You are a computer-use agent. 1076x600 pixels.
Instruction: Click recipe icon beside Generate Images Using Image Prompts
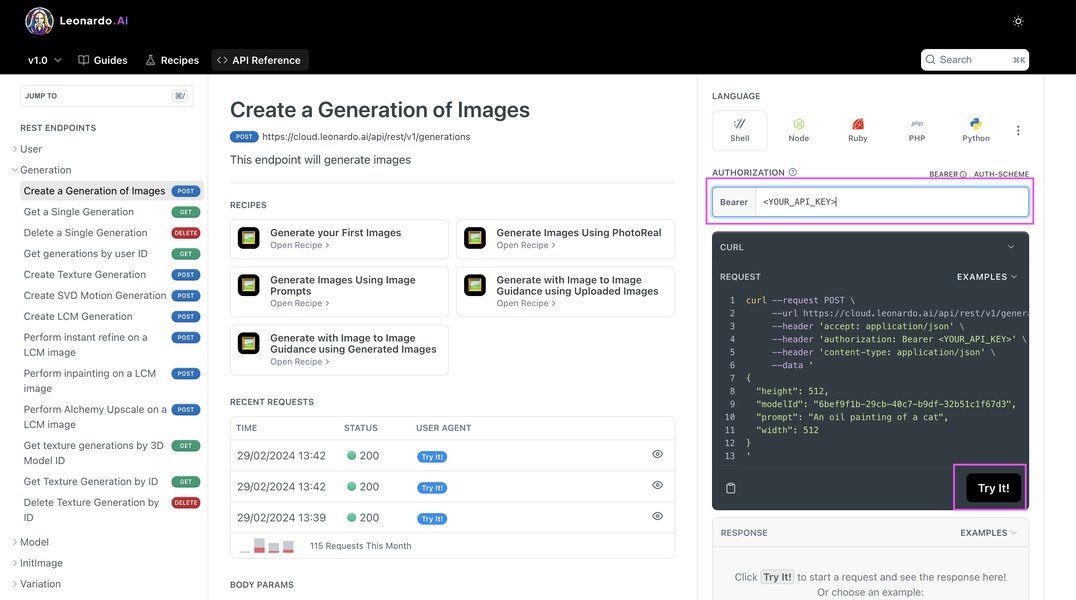point(248,285)
